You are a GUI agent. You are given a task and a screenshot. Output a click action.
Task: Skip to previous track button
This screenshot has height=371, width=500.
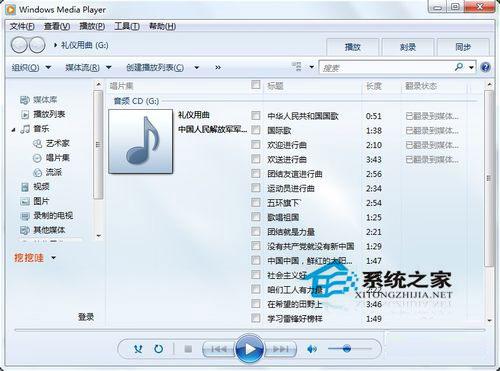tap(219, 349)
